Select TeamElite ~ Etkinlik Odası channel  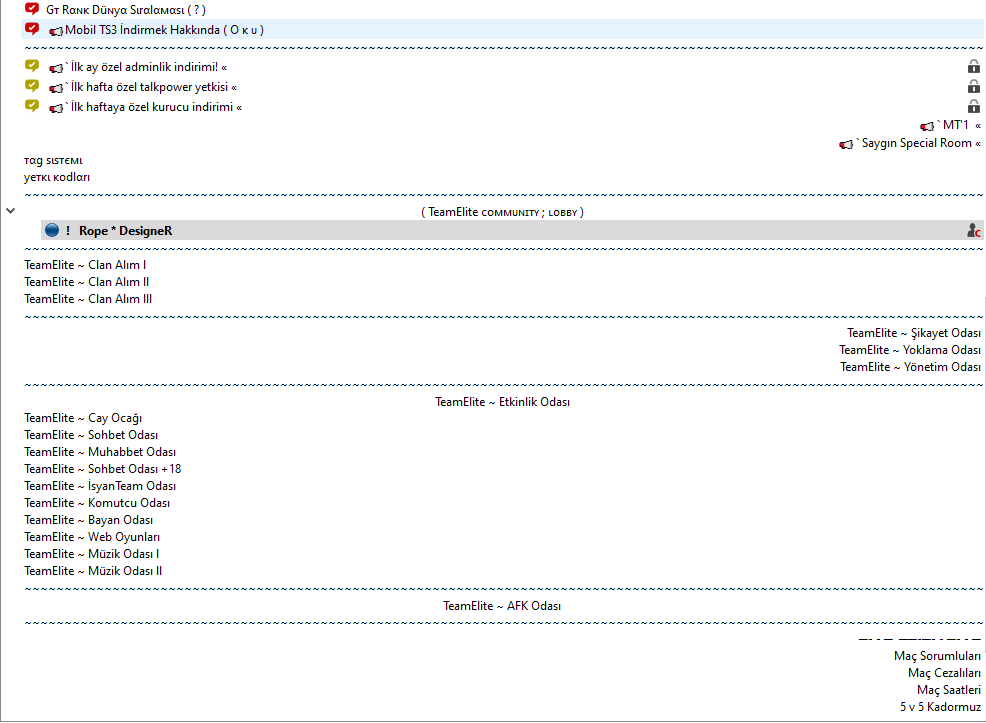click(502, 402)
